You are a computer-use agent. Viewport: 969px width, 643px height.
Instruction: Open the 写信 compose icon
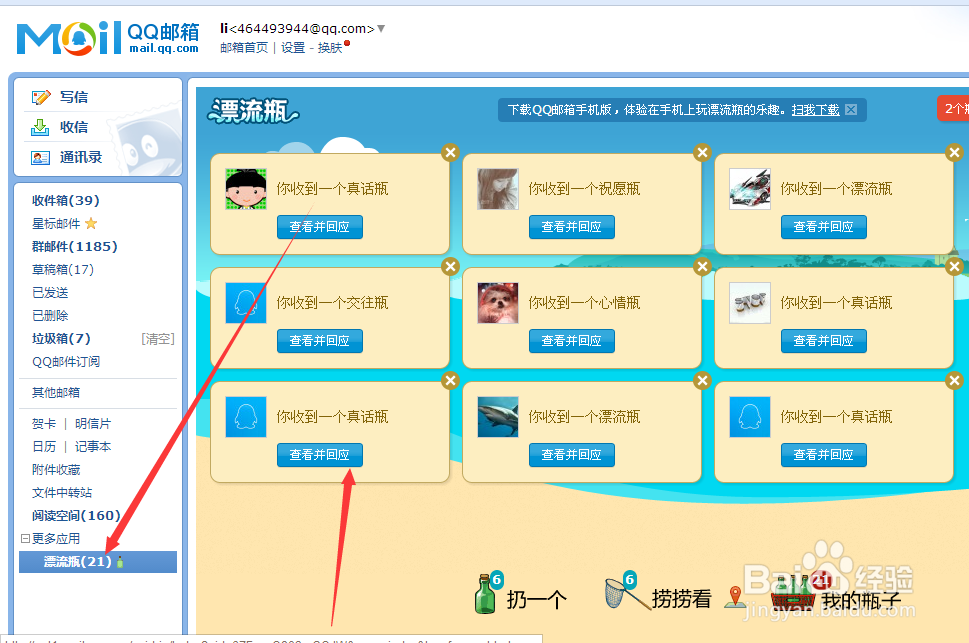point(41,97)
